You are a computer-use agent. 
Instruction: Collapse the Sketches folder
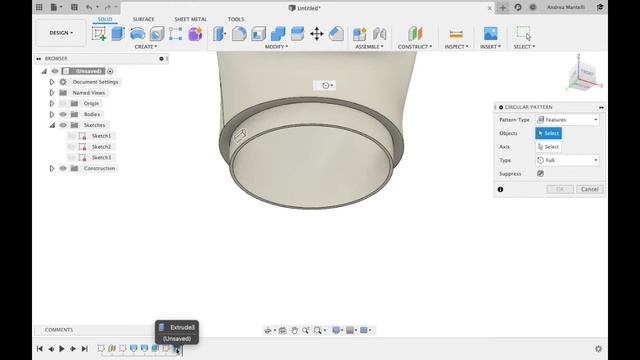click(52, 125)
